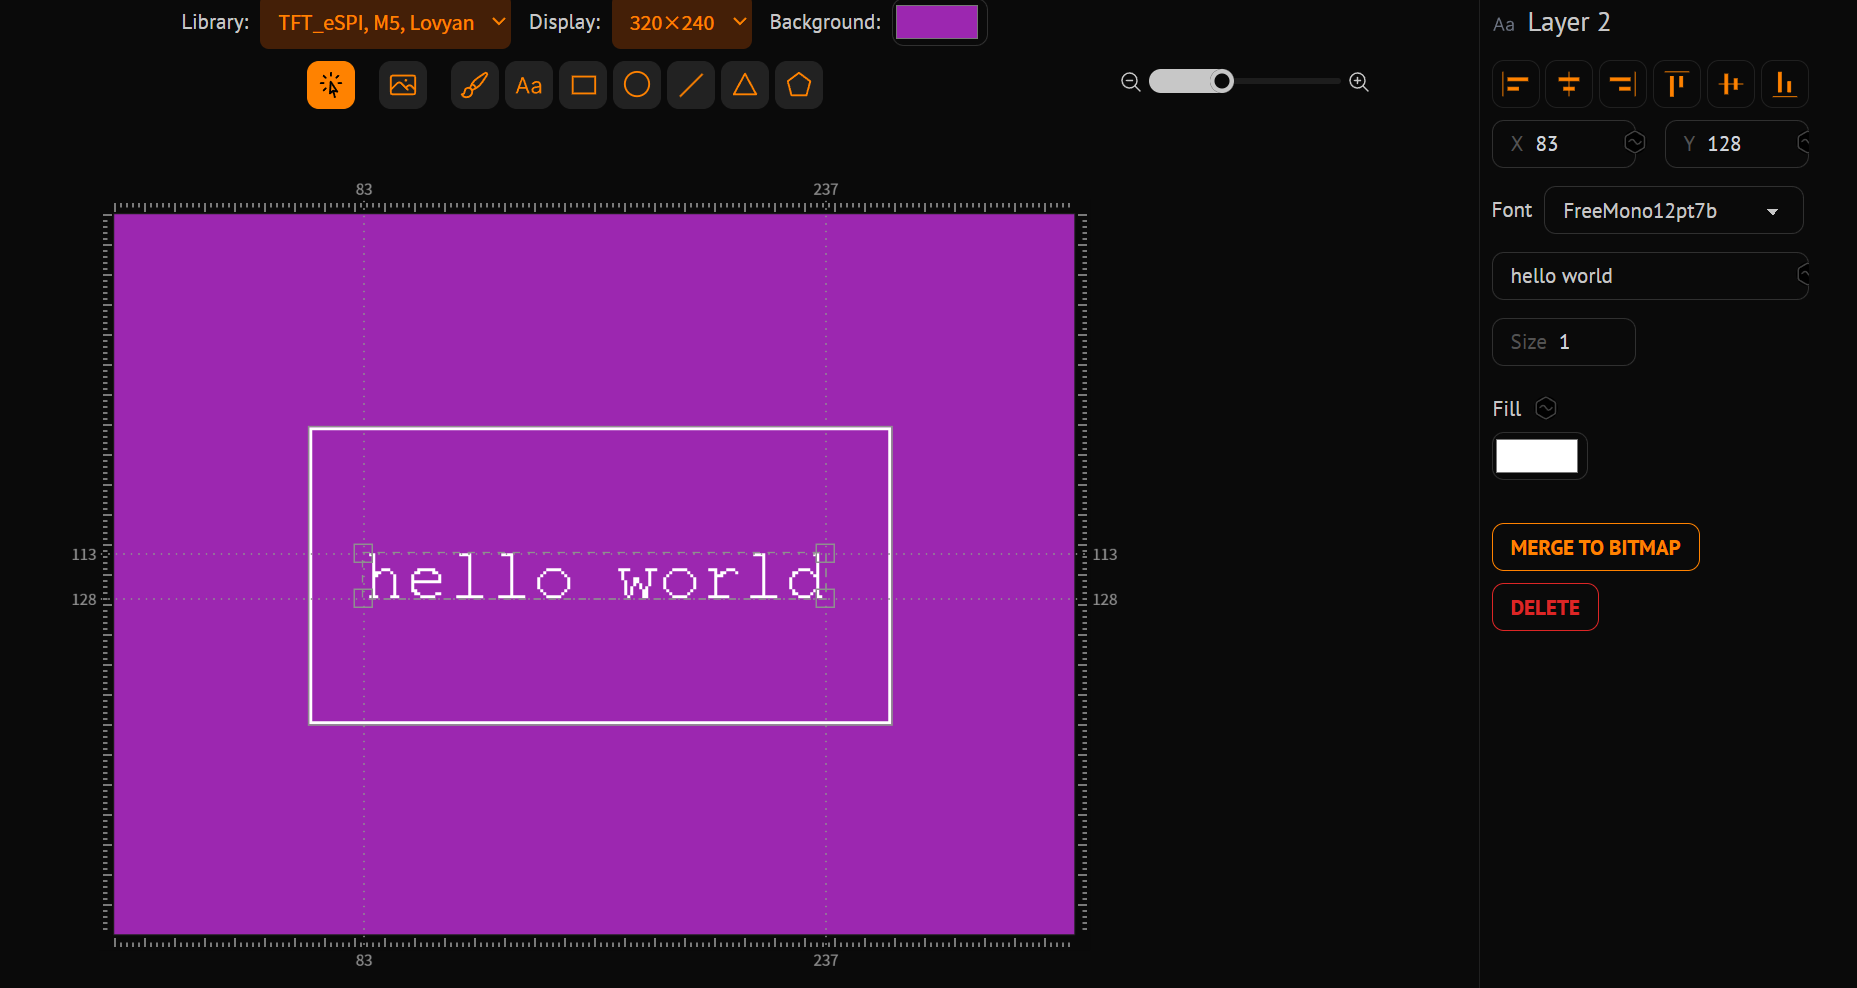Align layer to left edge

1516,84
